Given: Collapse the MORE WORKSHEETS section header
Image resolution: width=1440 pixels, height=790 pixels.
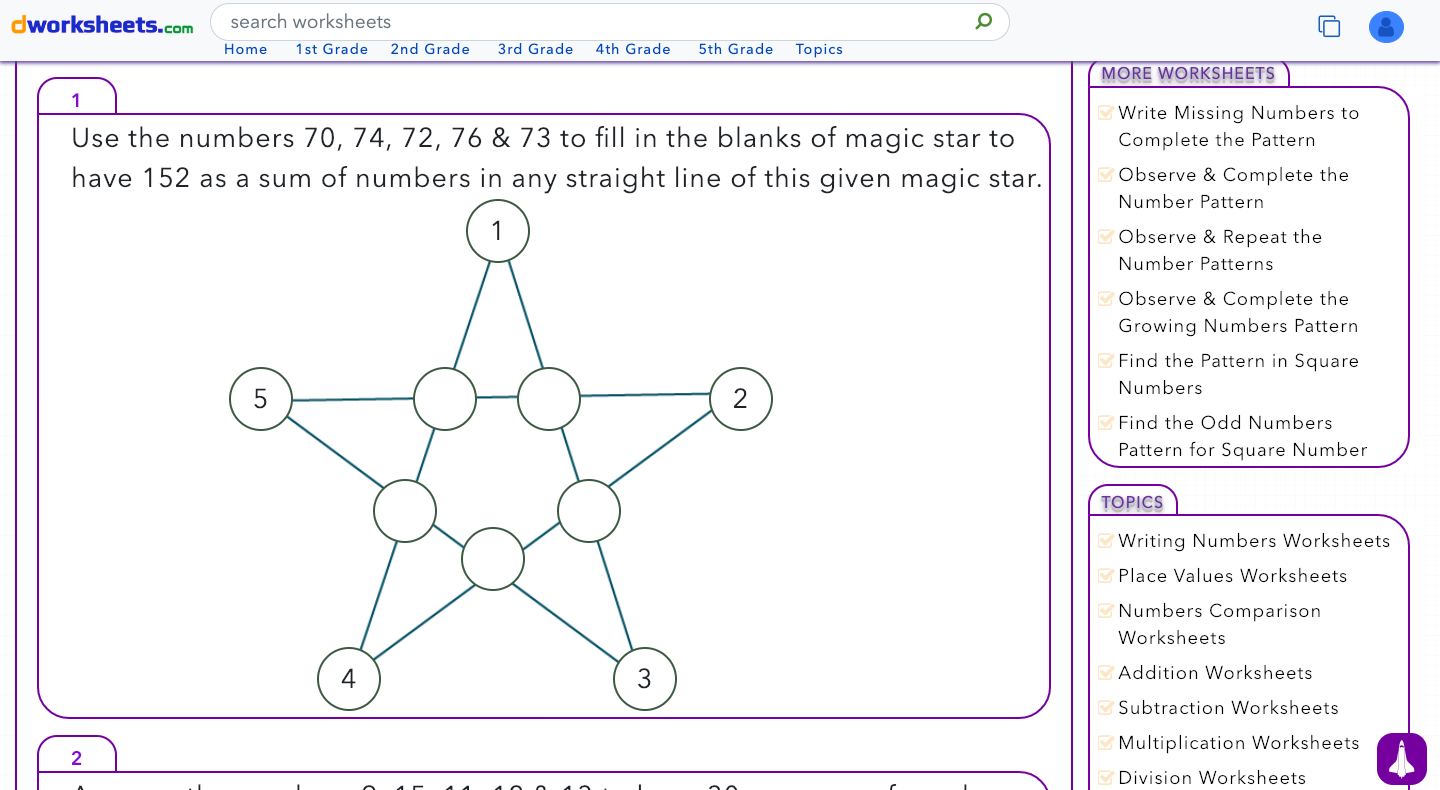Looking at the screenshot, I should click(x=1190, y=73).
